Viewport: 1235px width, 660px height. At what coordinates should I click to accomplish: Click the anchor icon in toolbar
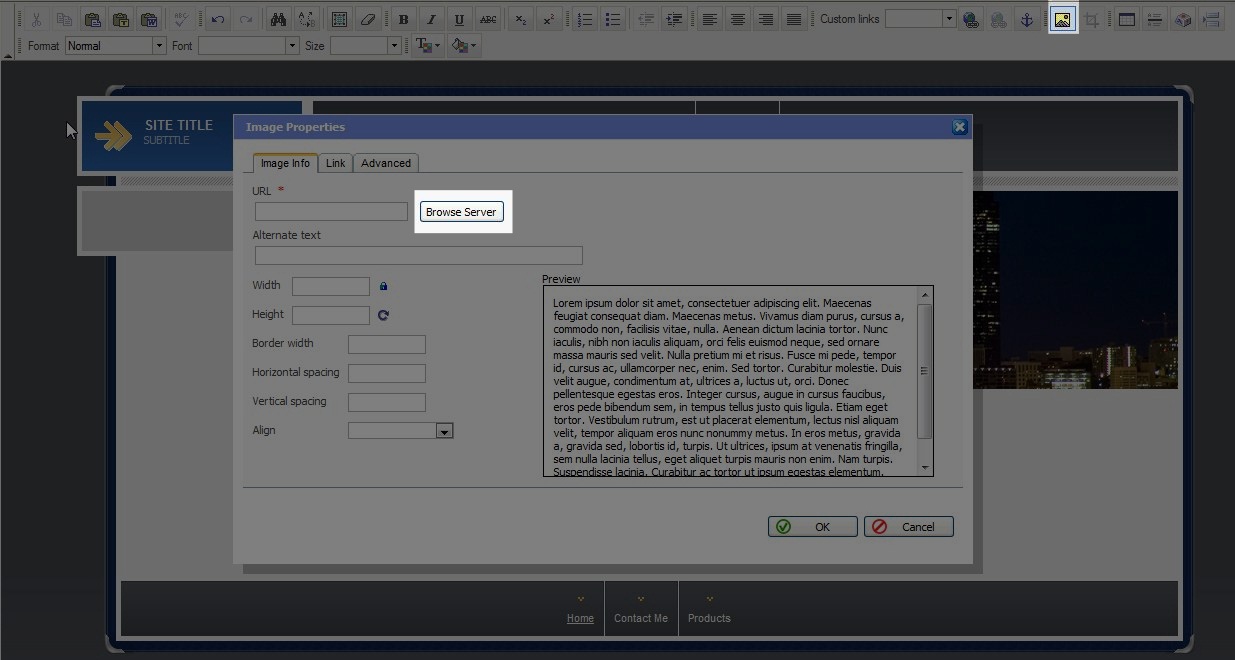coord(1026,19)
